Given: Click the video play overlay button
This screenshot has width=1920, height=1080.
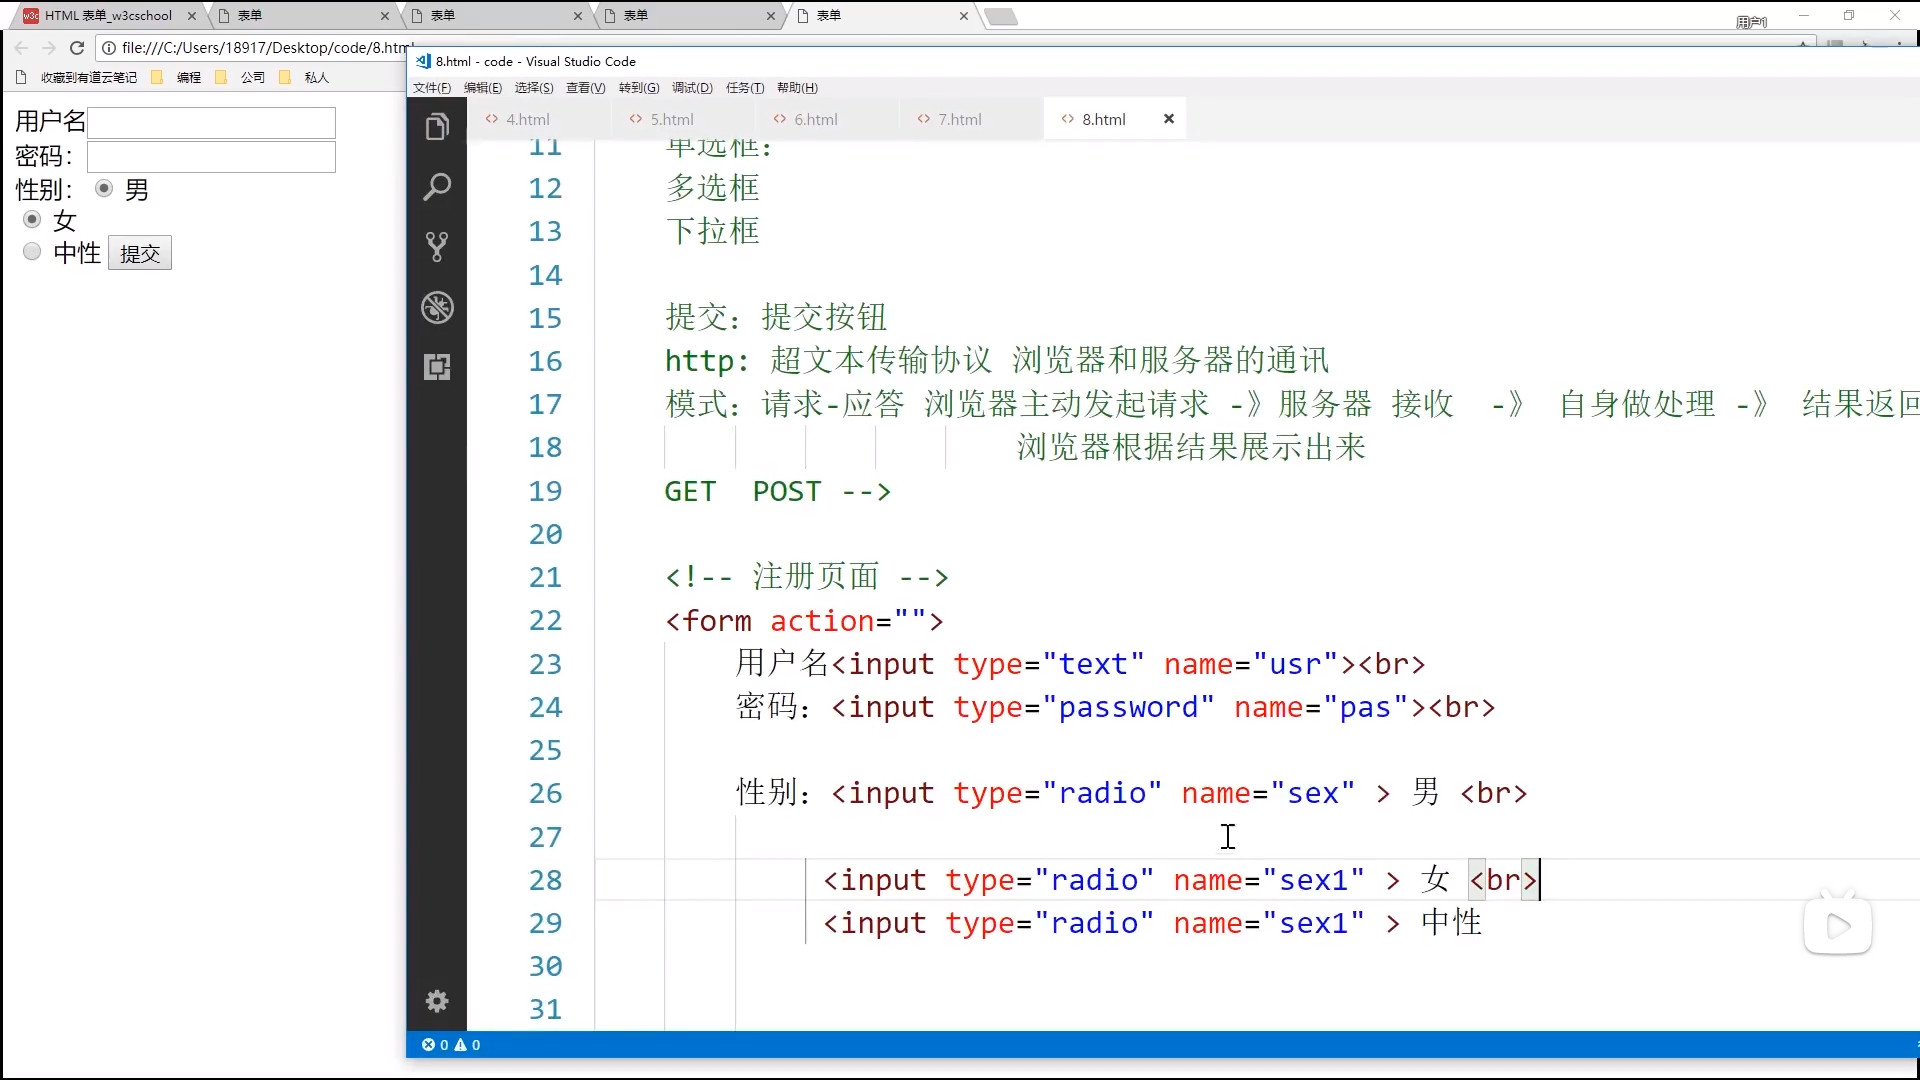Looking at the screenshot, I should (1838, 926).
